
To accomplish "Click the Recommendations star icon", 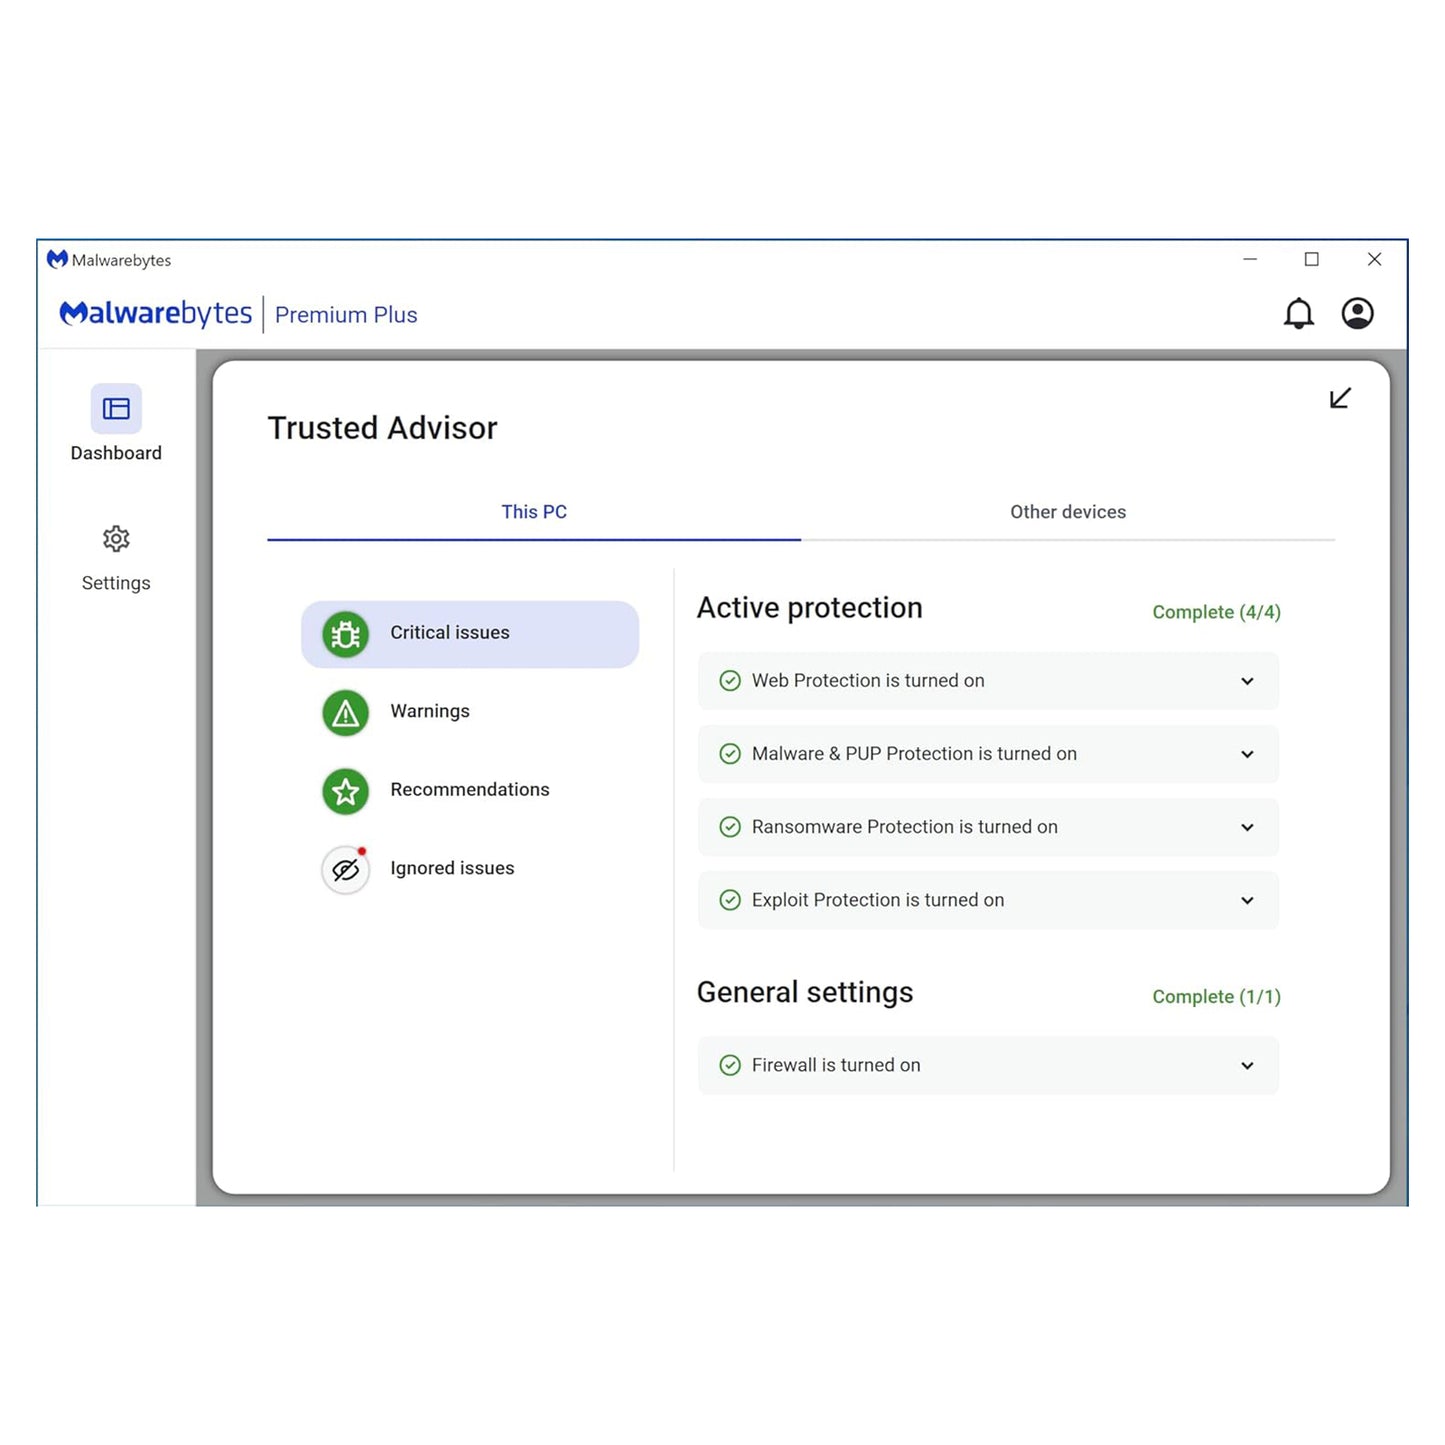I will [x=344, y=791].
